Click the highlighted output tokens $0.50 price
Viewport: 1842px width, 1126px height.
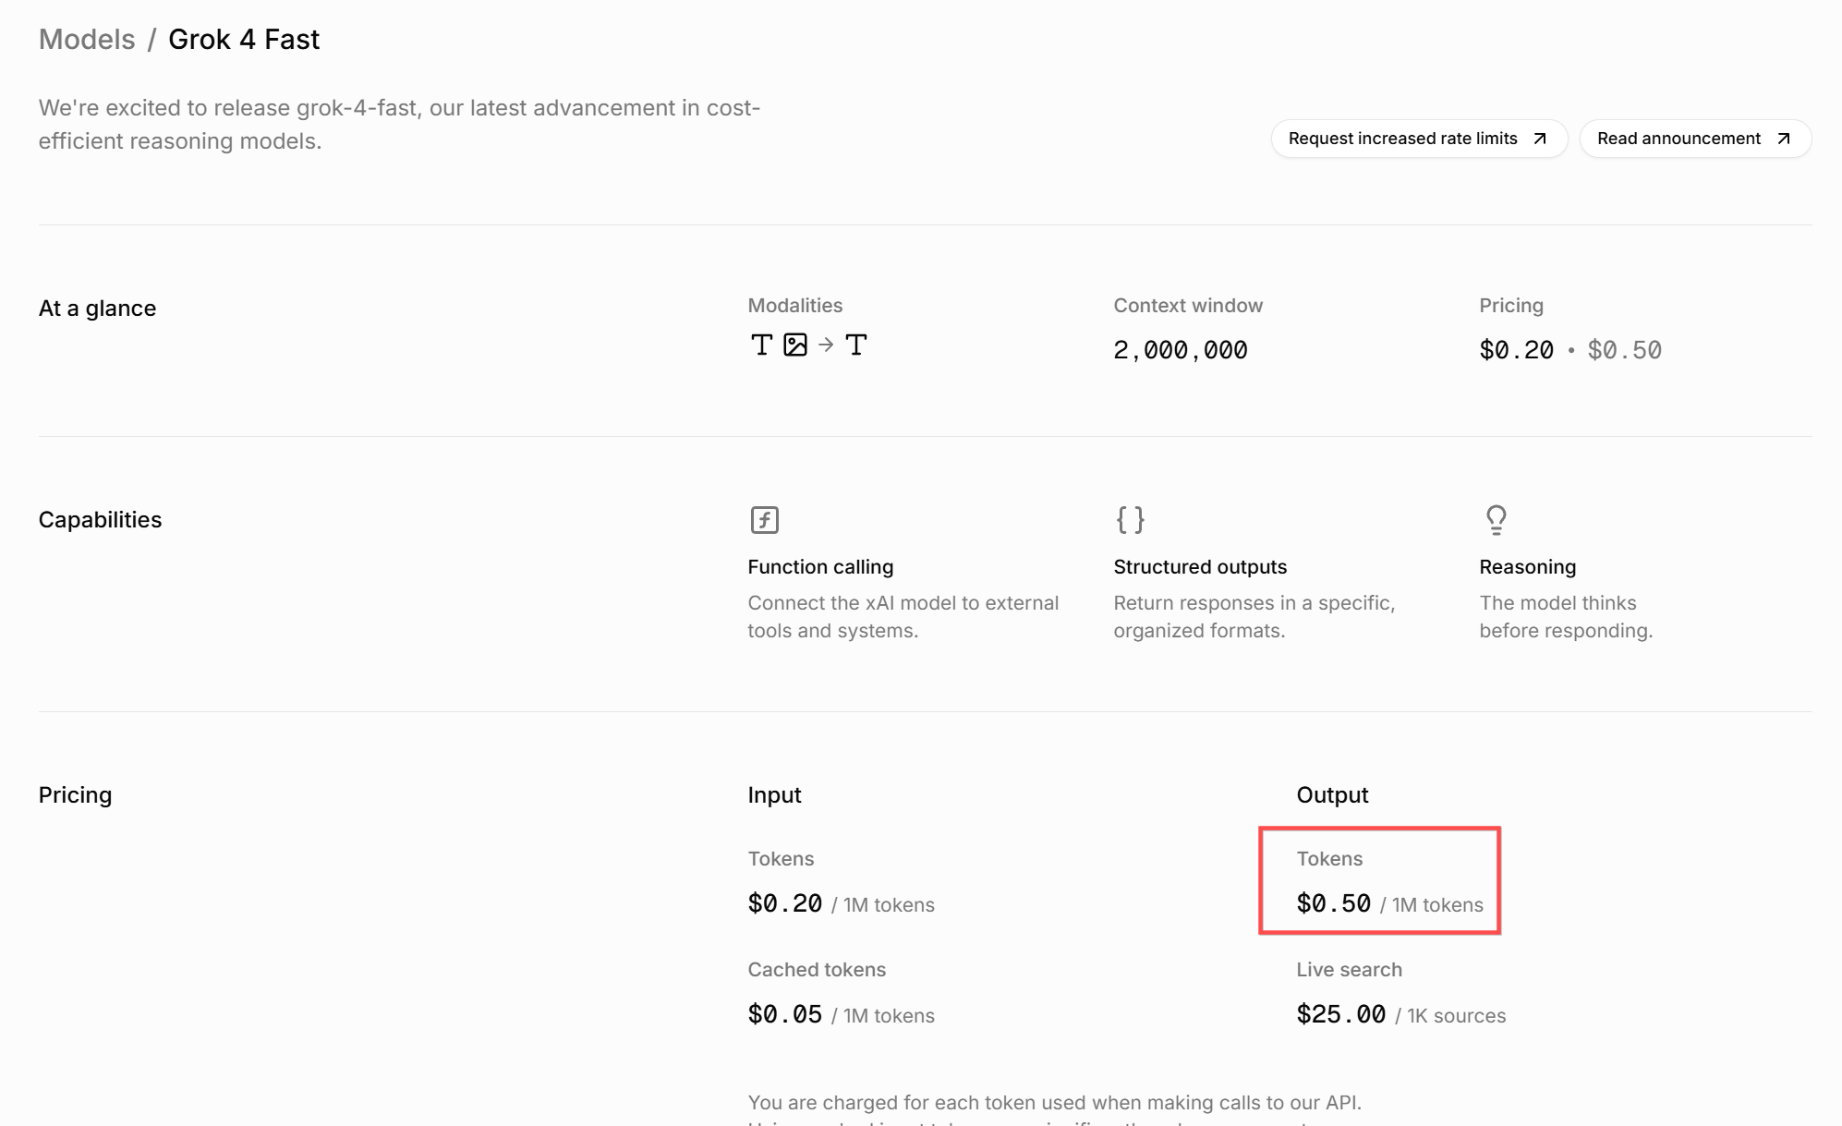(1333, 904)
